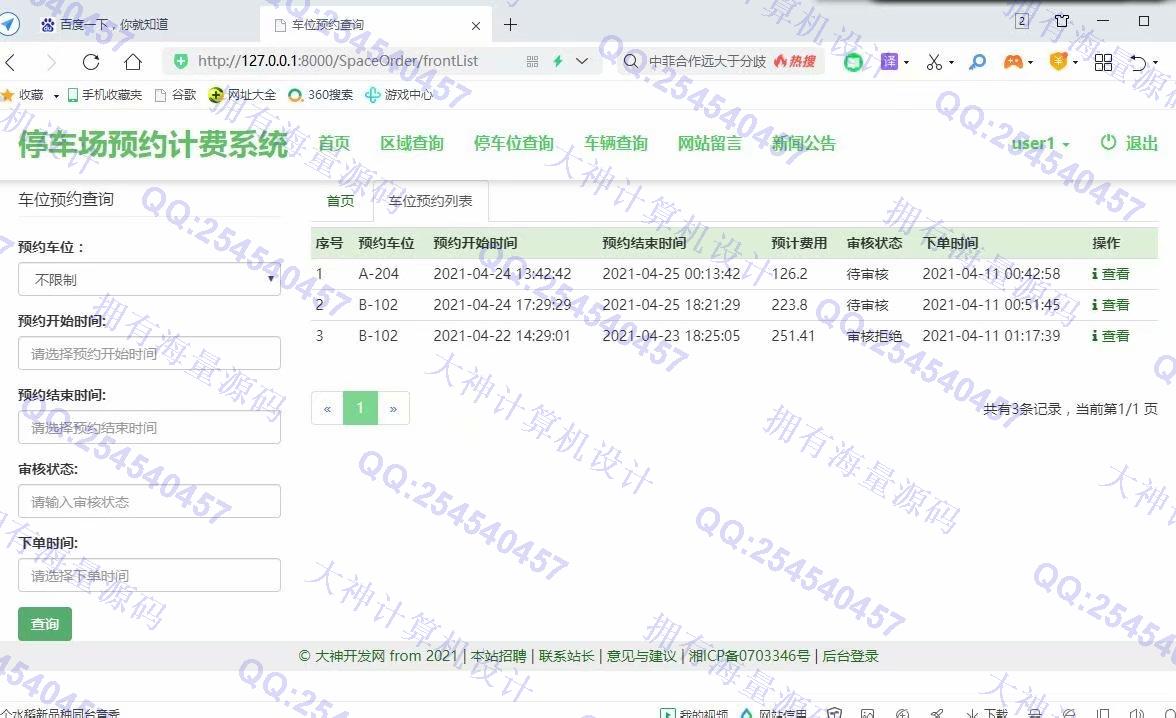The height and width of the screenshot is (718, 1176).
Task: Click the browser refresh icon
Action: tap(91, 62)
